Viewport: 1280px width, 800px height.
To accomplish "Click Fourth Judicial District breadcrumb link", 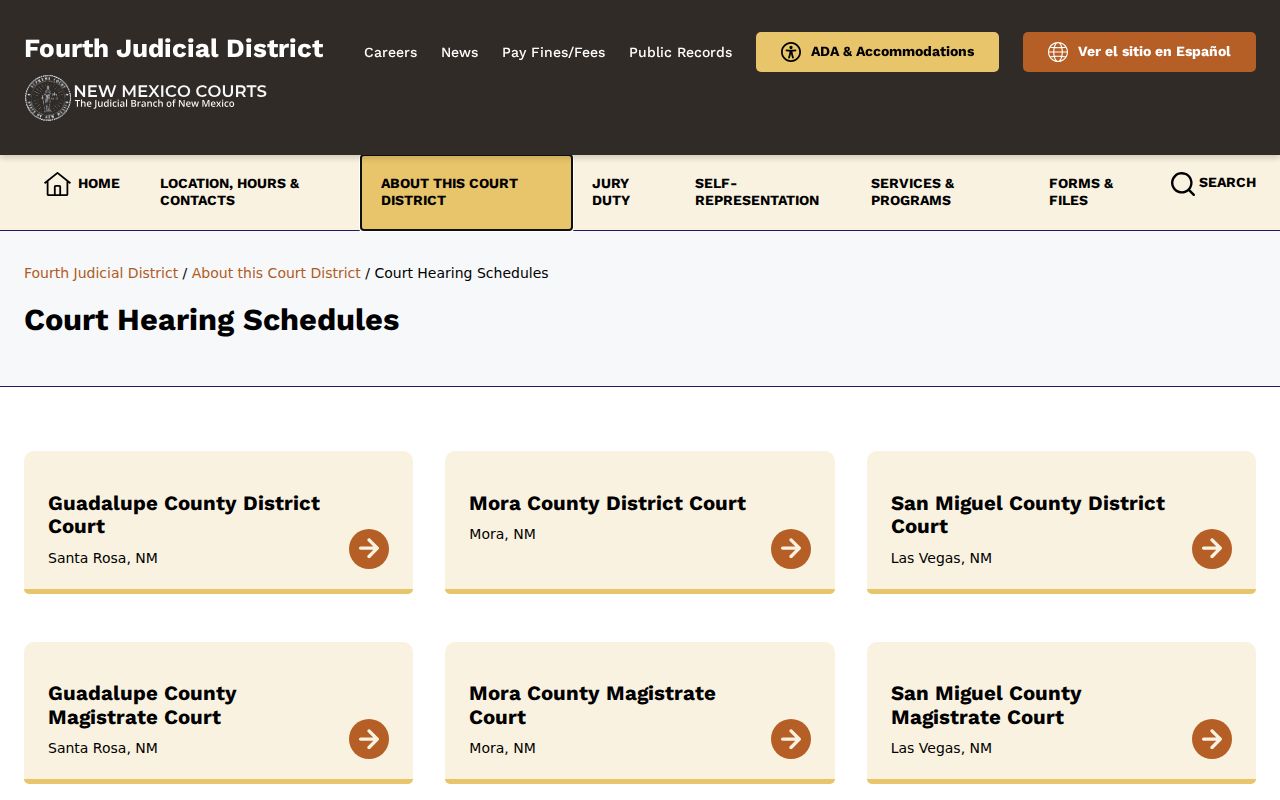I will (x=101, y=273).
